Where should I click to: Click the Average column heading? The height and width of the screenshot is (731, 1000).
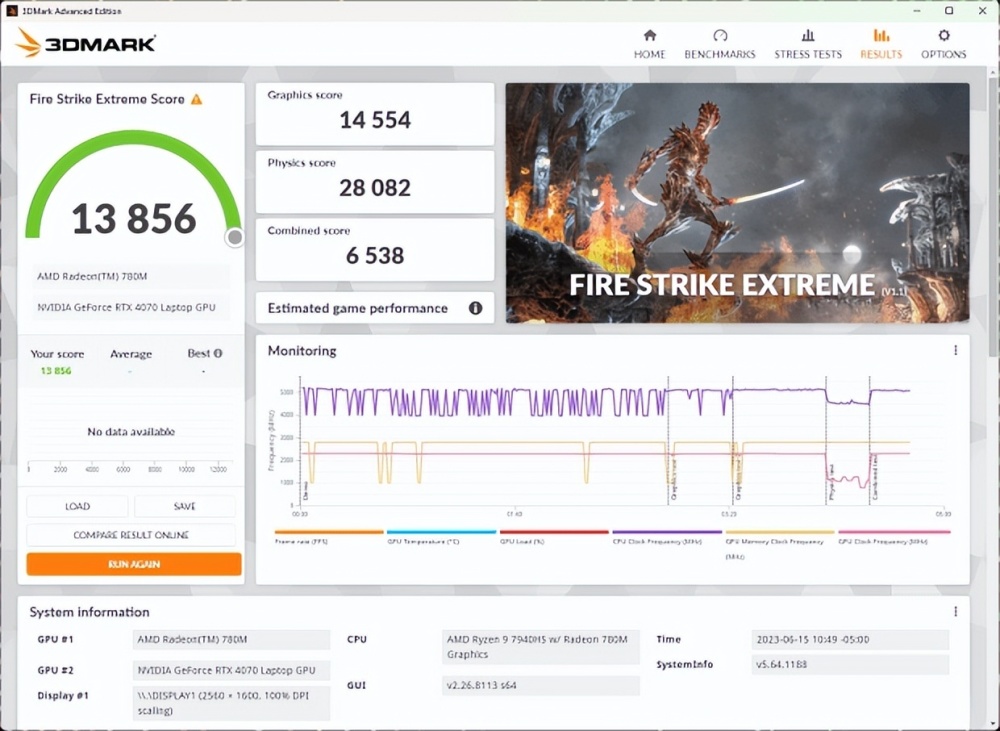[131, 354]
